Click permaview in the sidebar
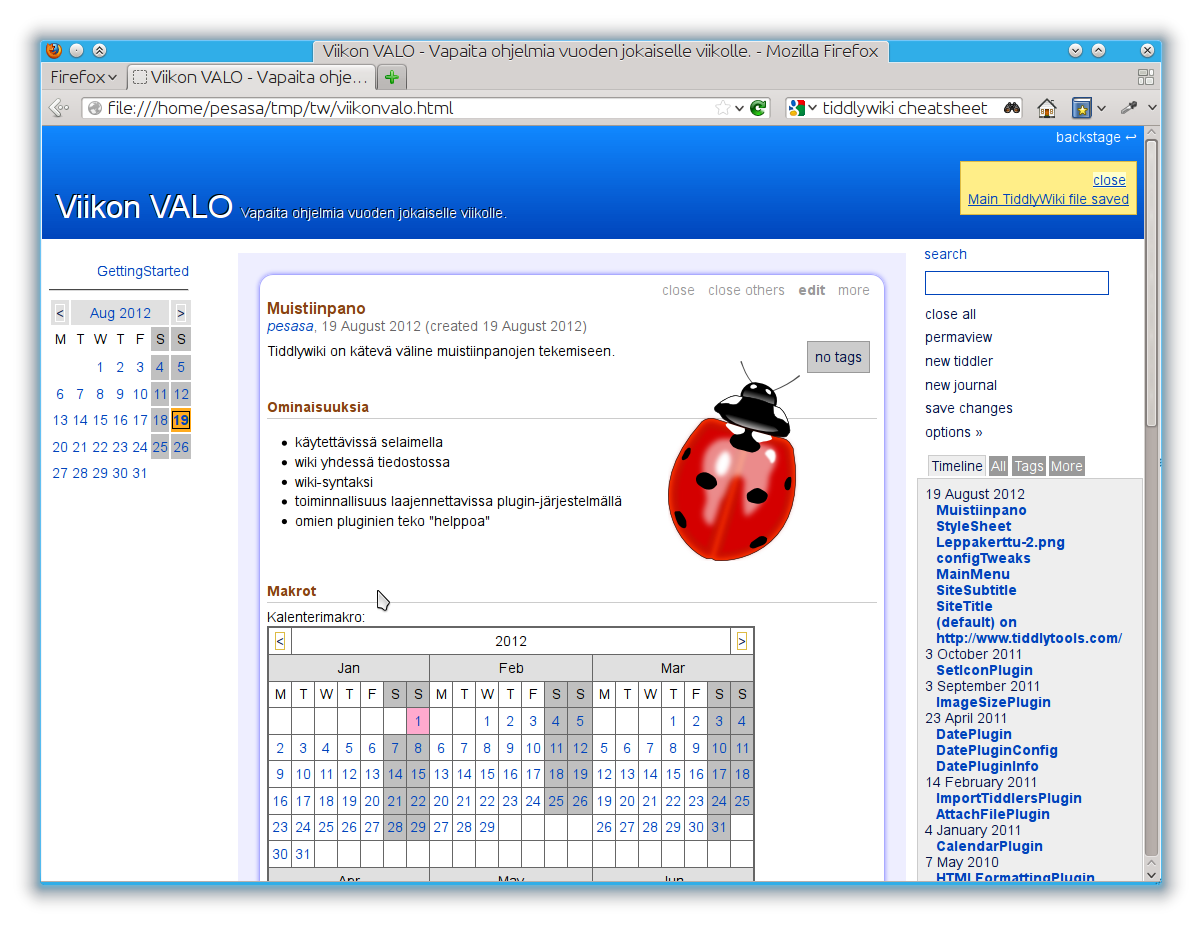This screenshot has width=1202, height=925. pyautogui.click(x=958, y=337)
